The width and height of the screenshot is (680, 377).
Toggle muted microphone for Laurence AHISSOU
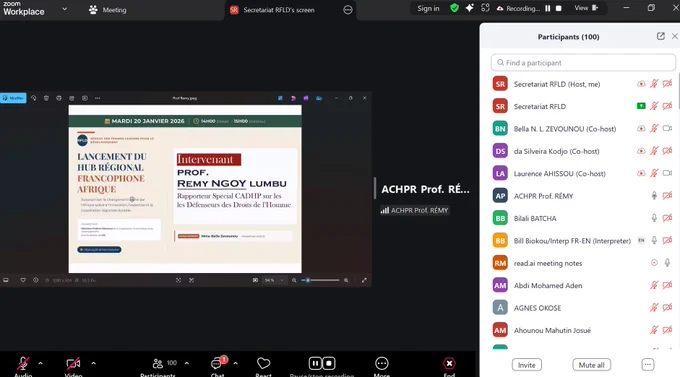click(654, 174)
